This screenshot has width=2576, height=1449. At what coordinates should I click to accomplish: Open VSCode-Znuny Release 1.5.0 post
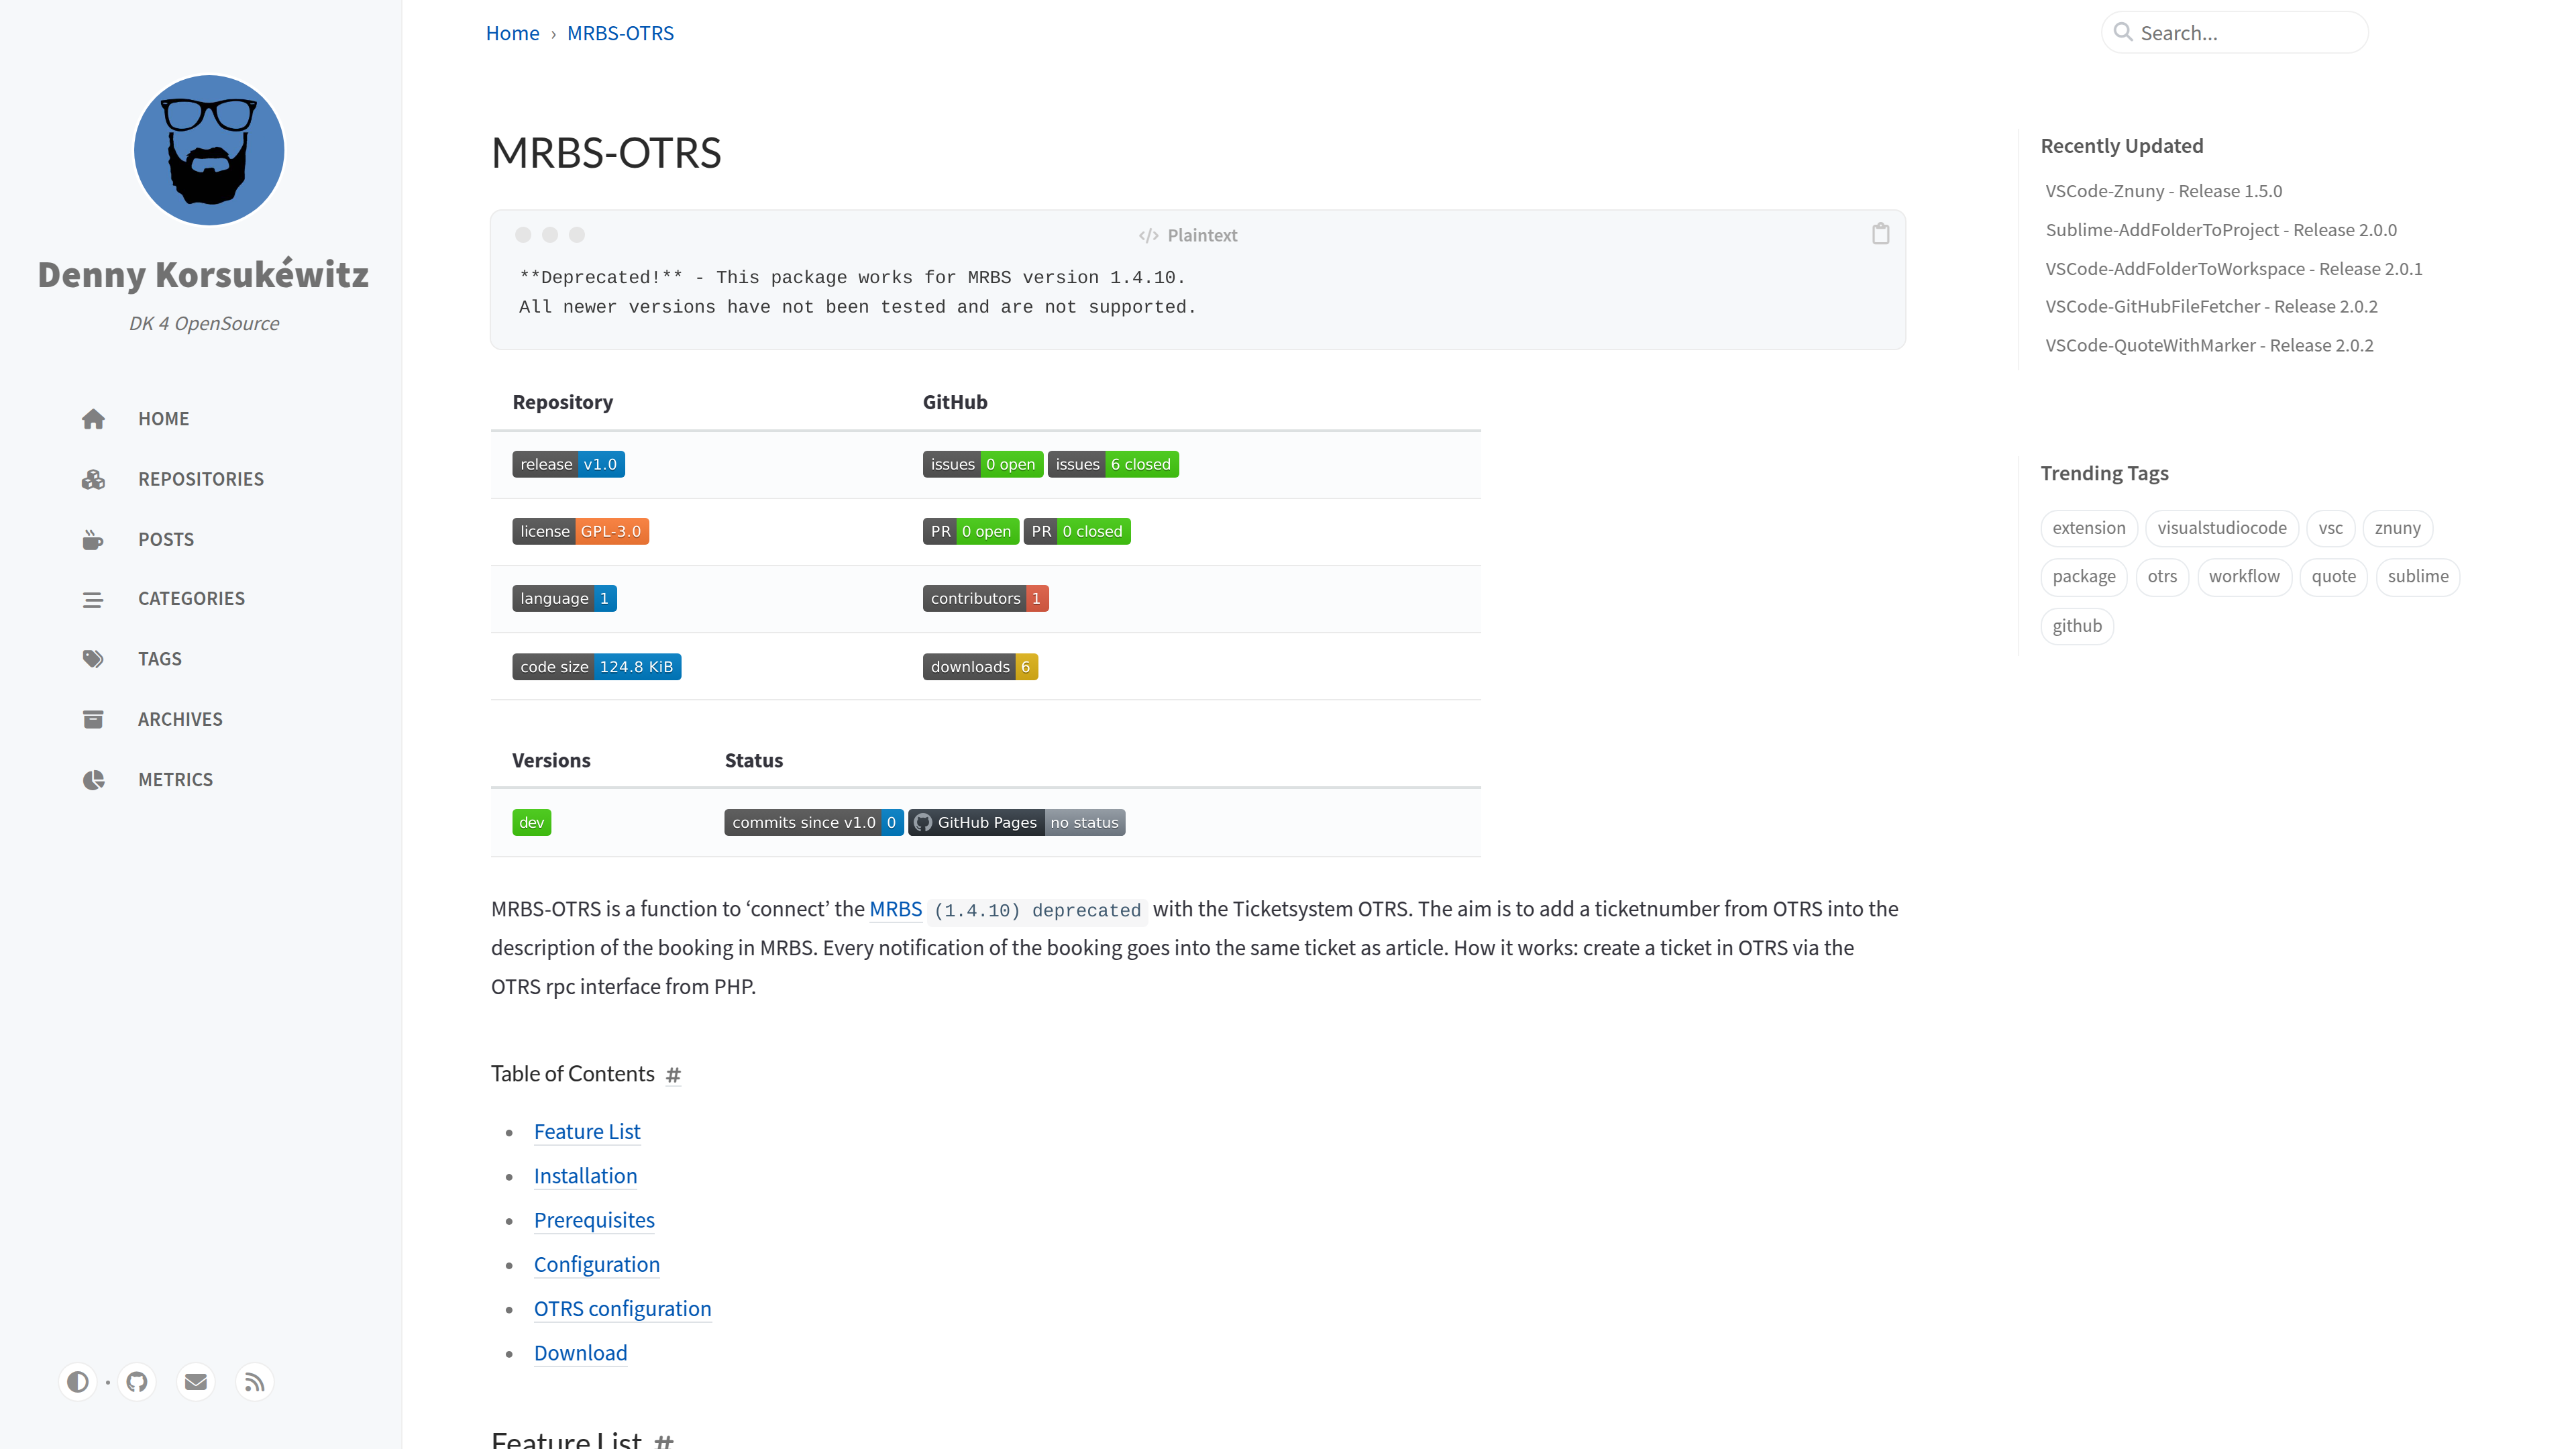tap(2163, 191)
